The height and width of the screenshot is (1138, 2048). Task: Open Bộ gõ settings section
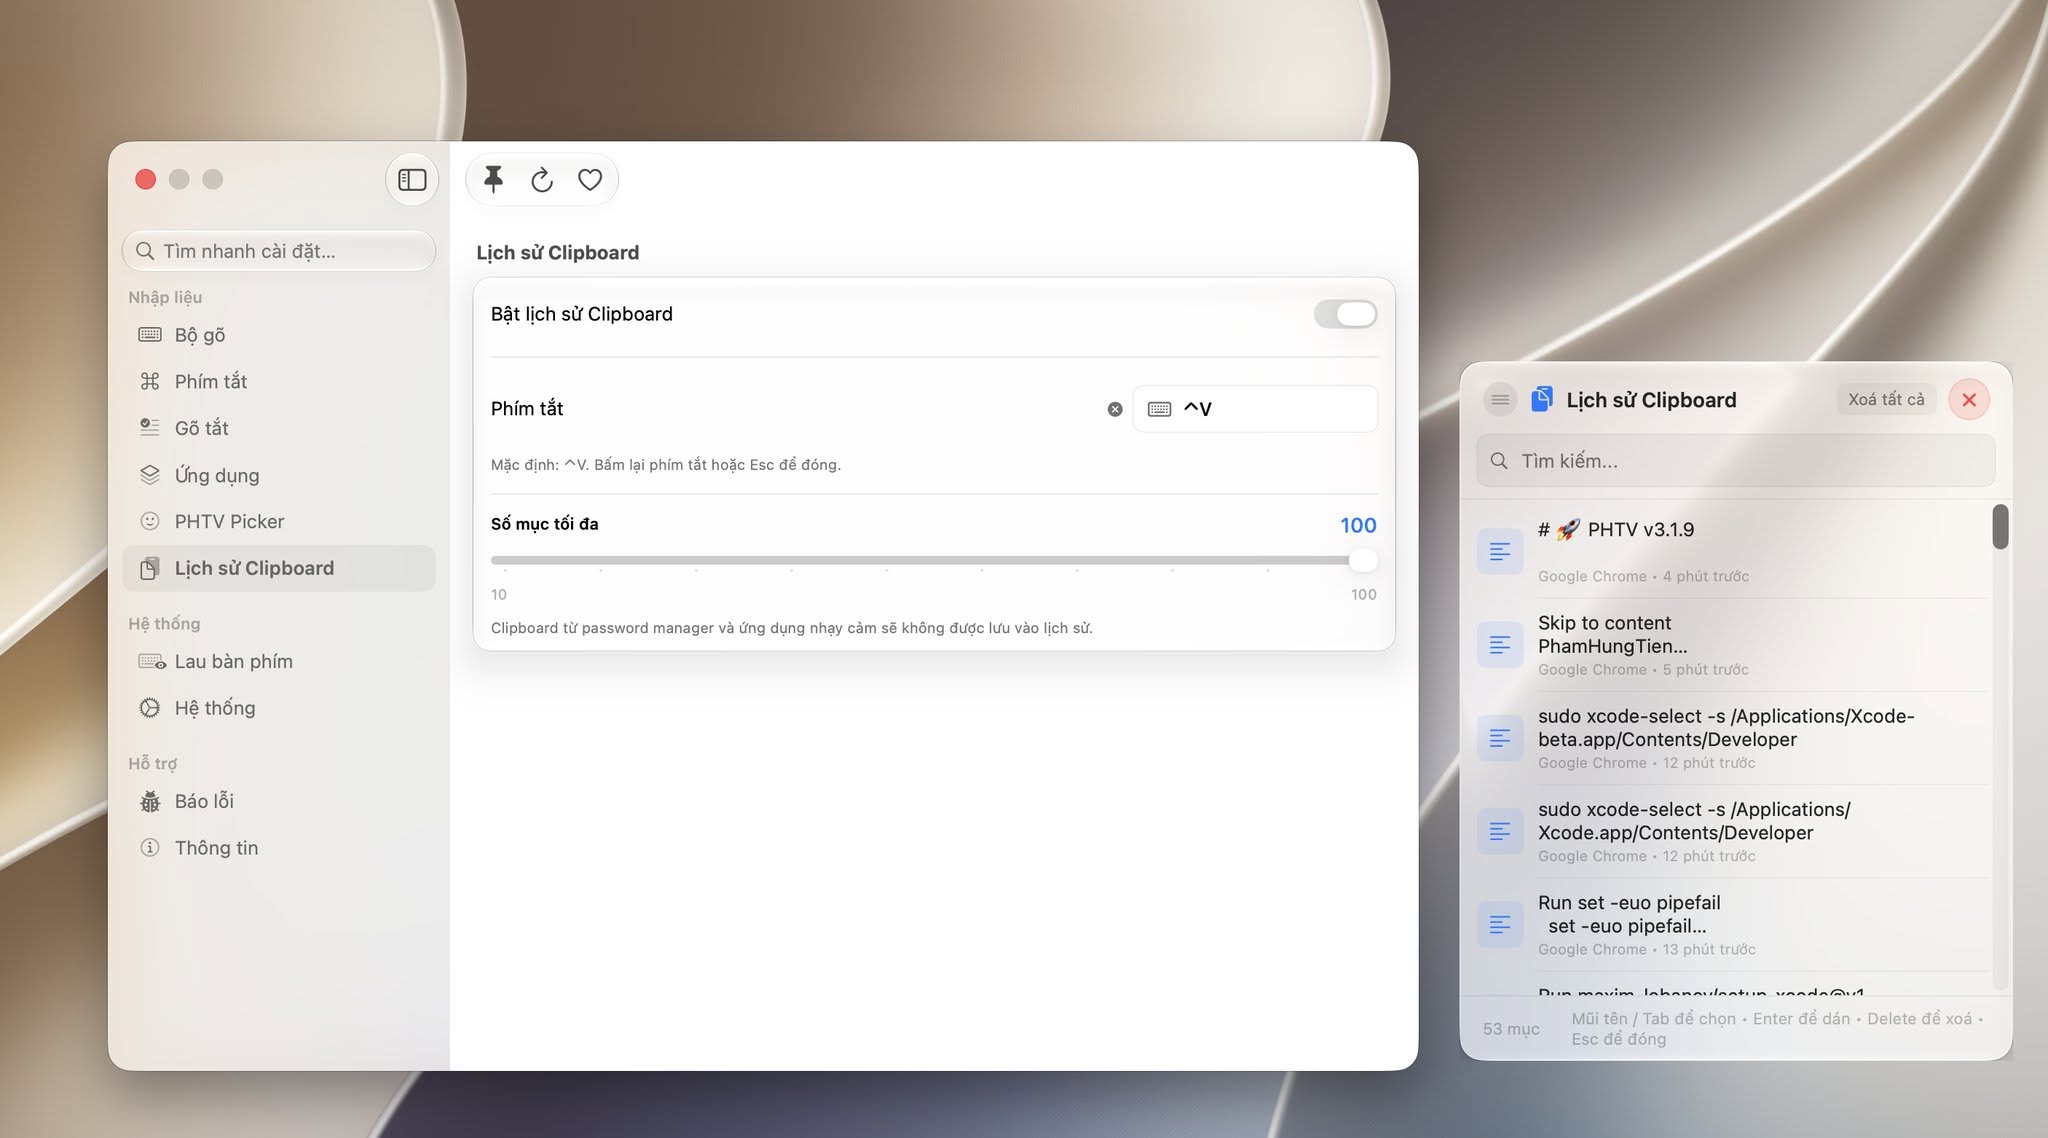[x=279, y=335]
